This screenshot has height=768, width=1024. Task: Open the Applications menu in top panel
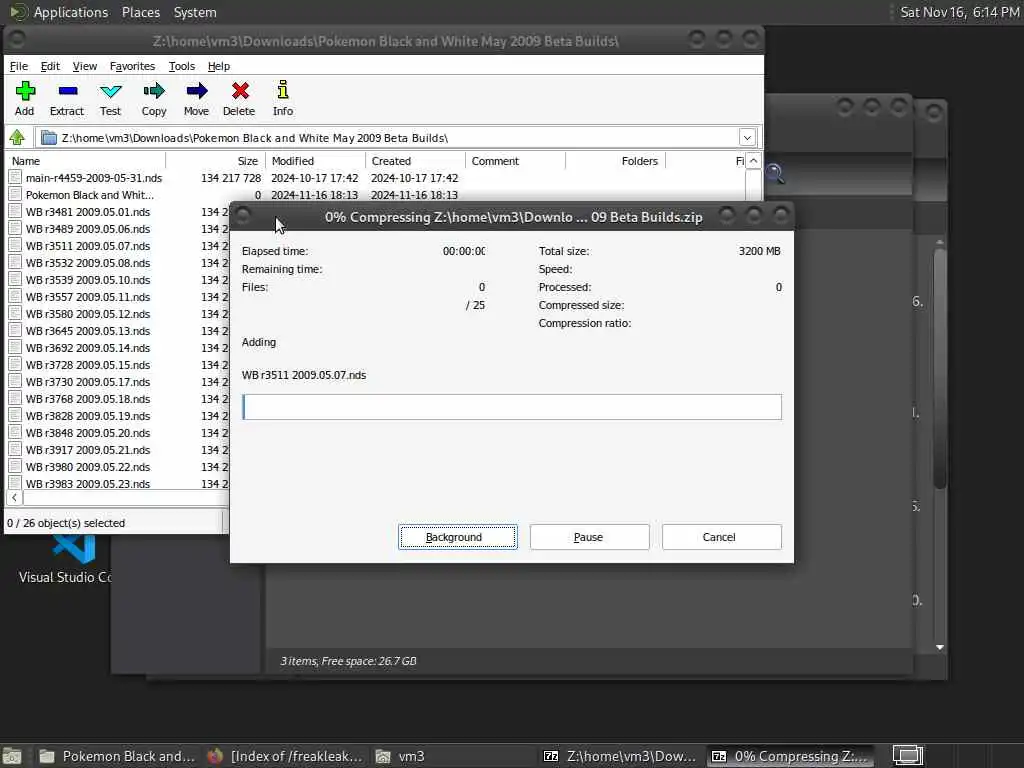[71, 12]
